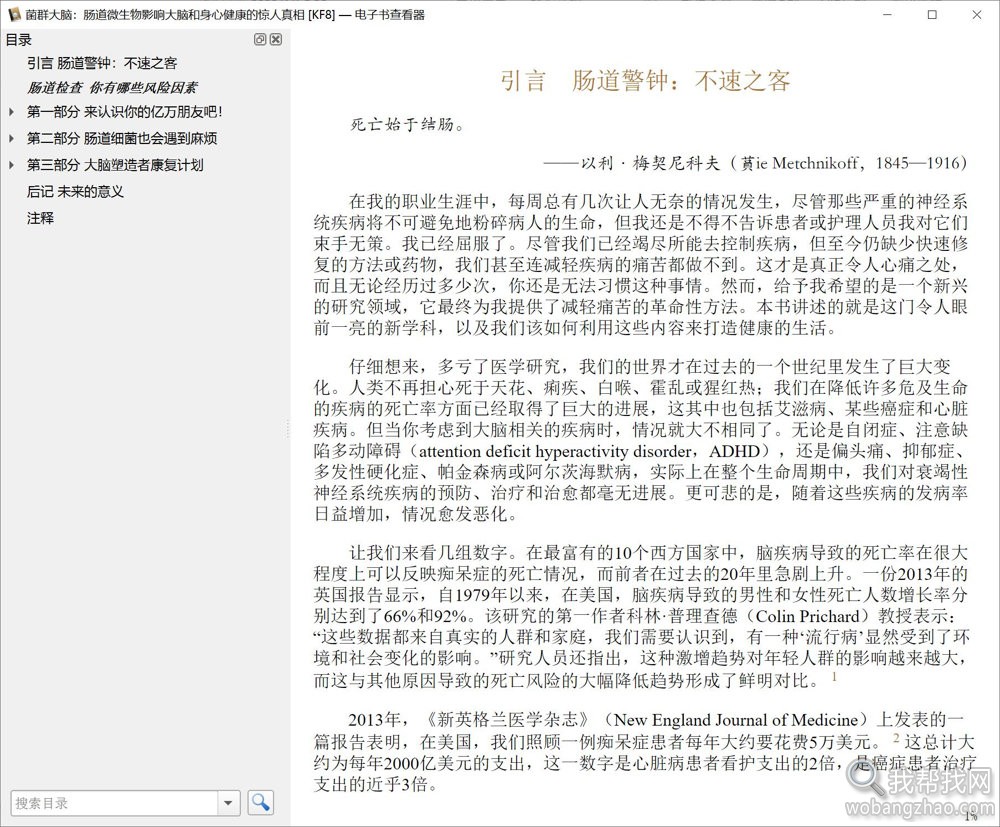The image size is (1000, 827).
Task: Follow footnote reference 1
Action: (x=834, y=677)
